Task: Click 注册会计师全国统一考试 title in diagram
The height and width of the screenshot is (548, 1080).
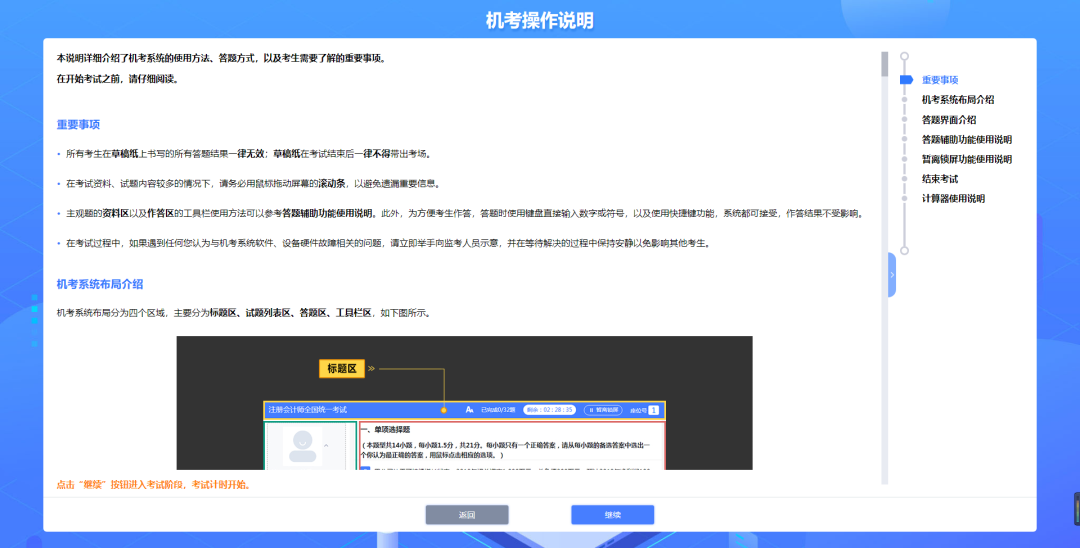Action: pos(307,410)
